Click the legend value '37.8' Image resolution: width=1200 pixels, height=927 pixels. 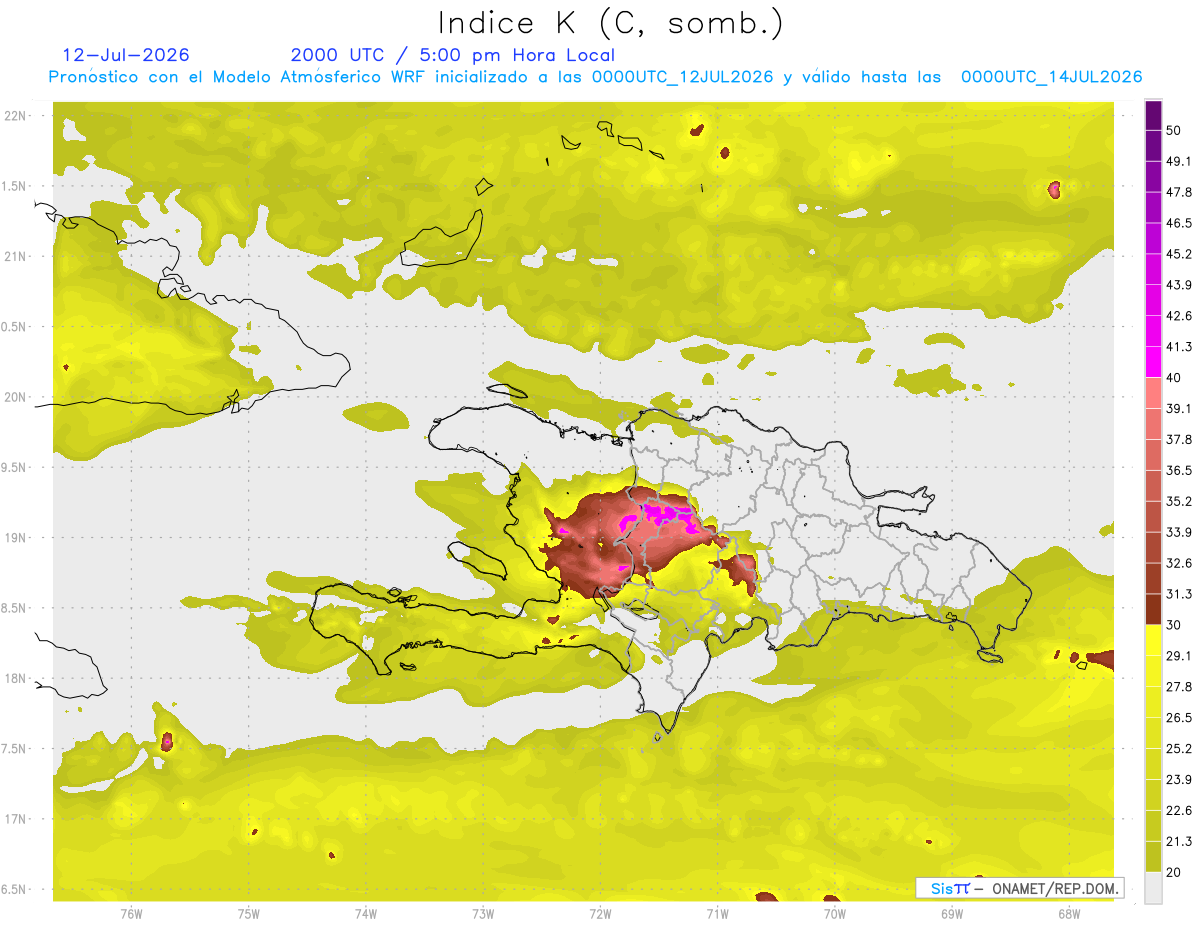point(1179,439)
